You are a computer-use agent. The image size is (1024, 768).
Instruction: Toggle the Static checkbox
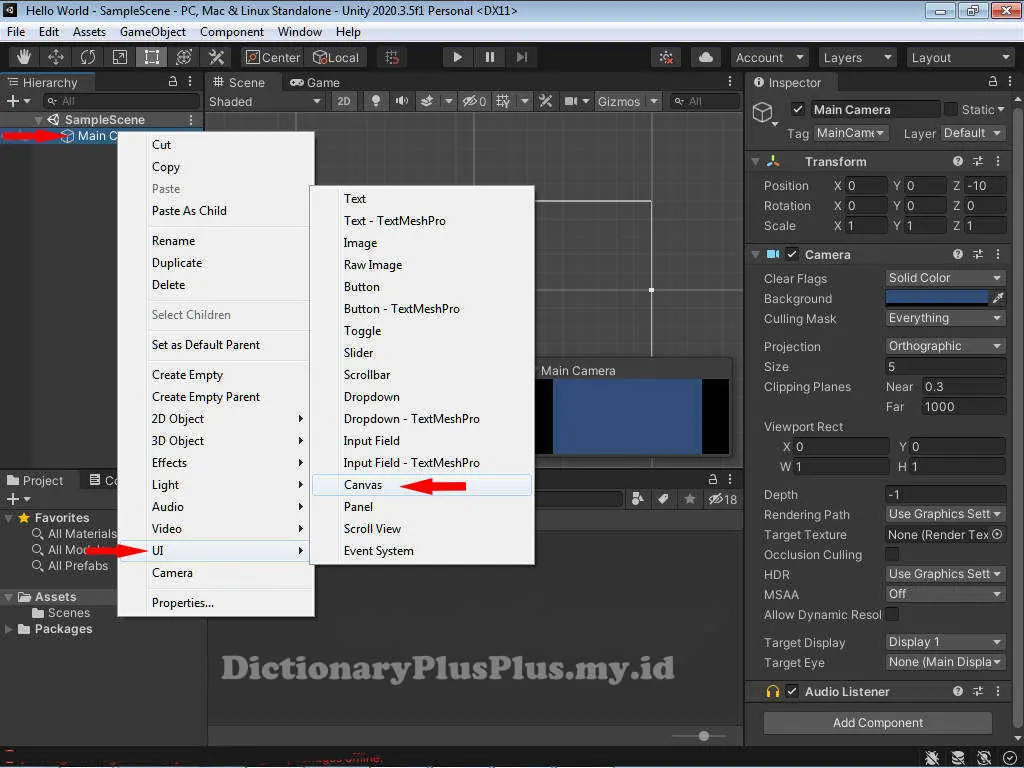(951, 109)
